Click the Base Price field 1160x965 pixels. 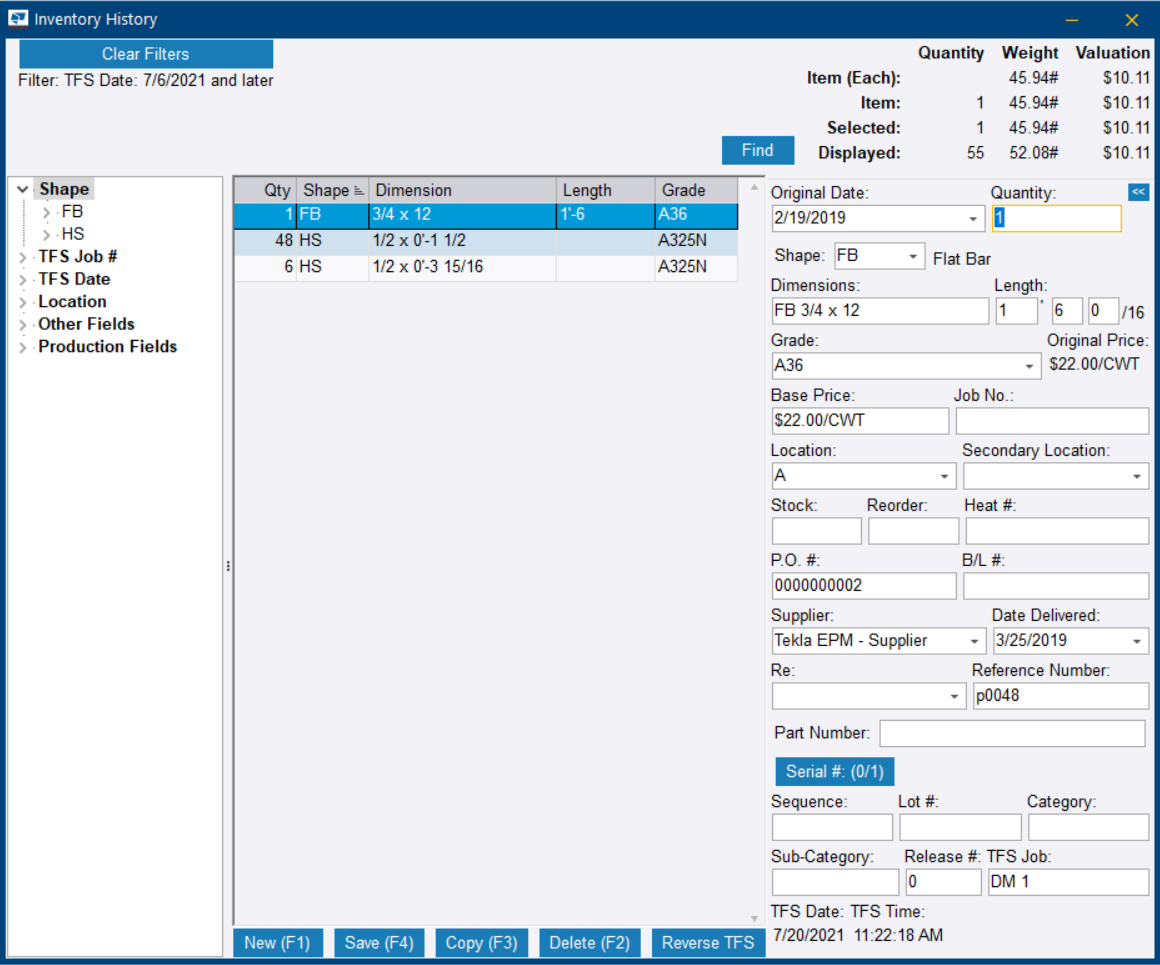click(860, 421)
